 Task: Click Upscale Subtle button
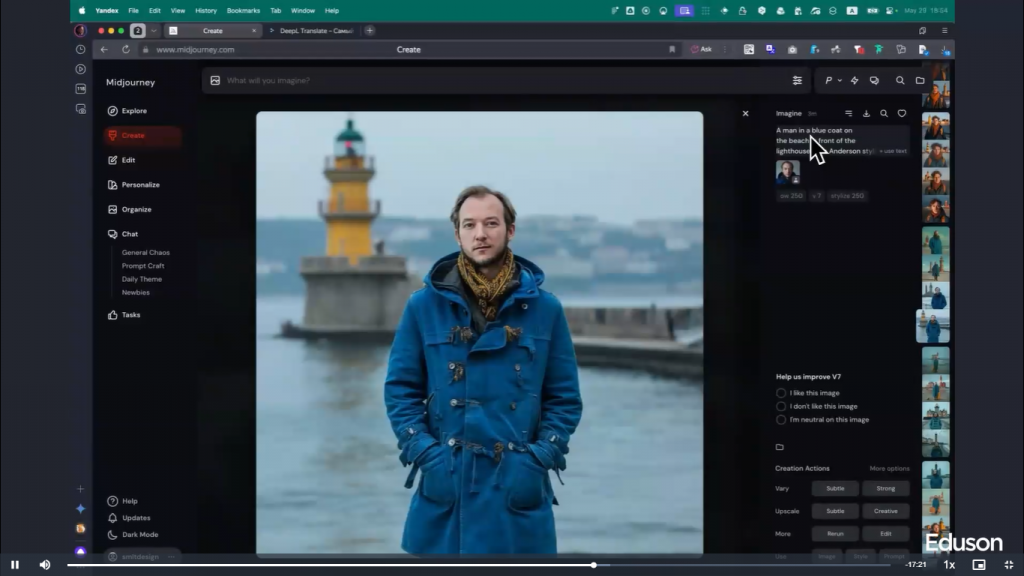835,511
